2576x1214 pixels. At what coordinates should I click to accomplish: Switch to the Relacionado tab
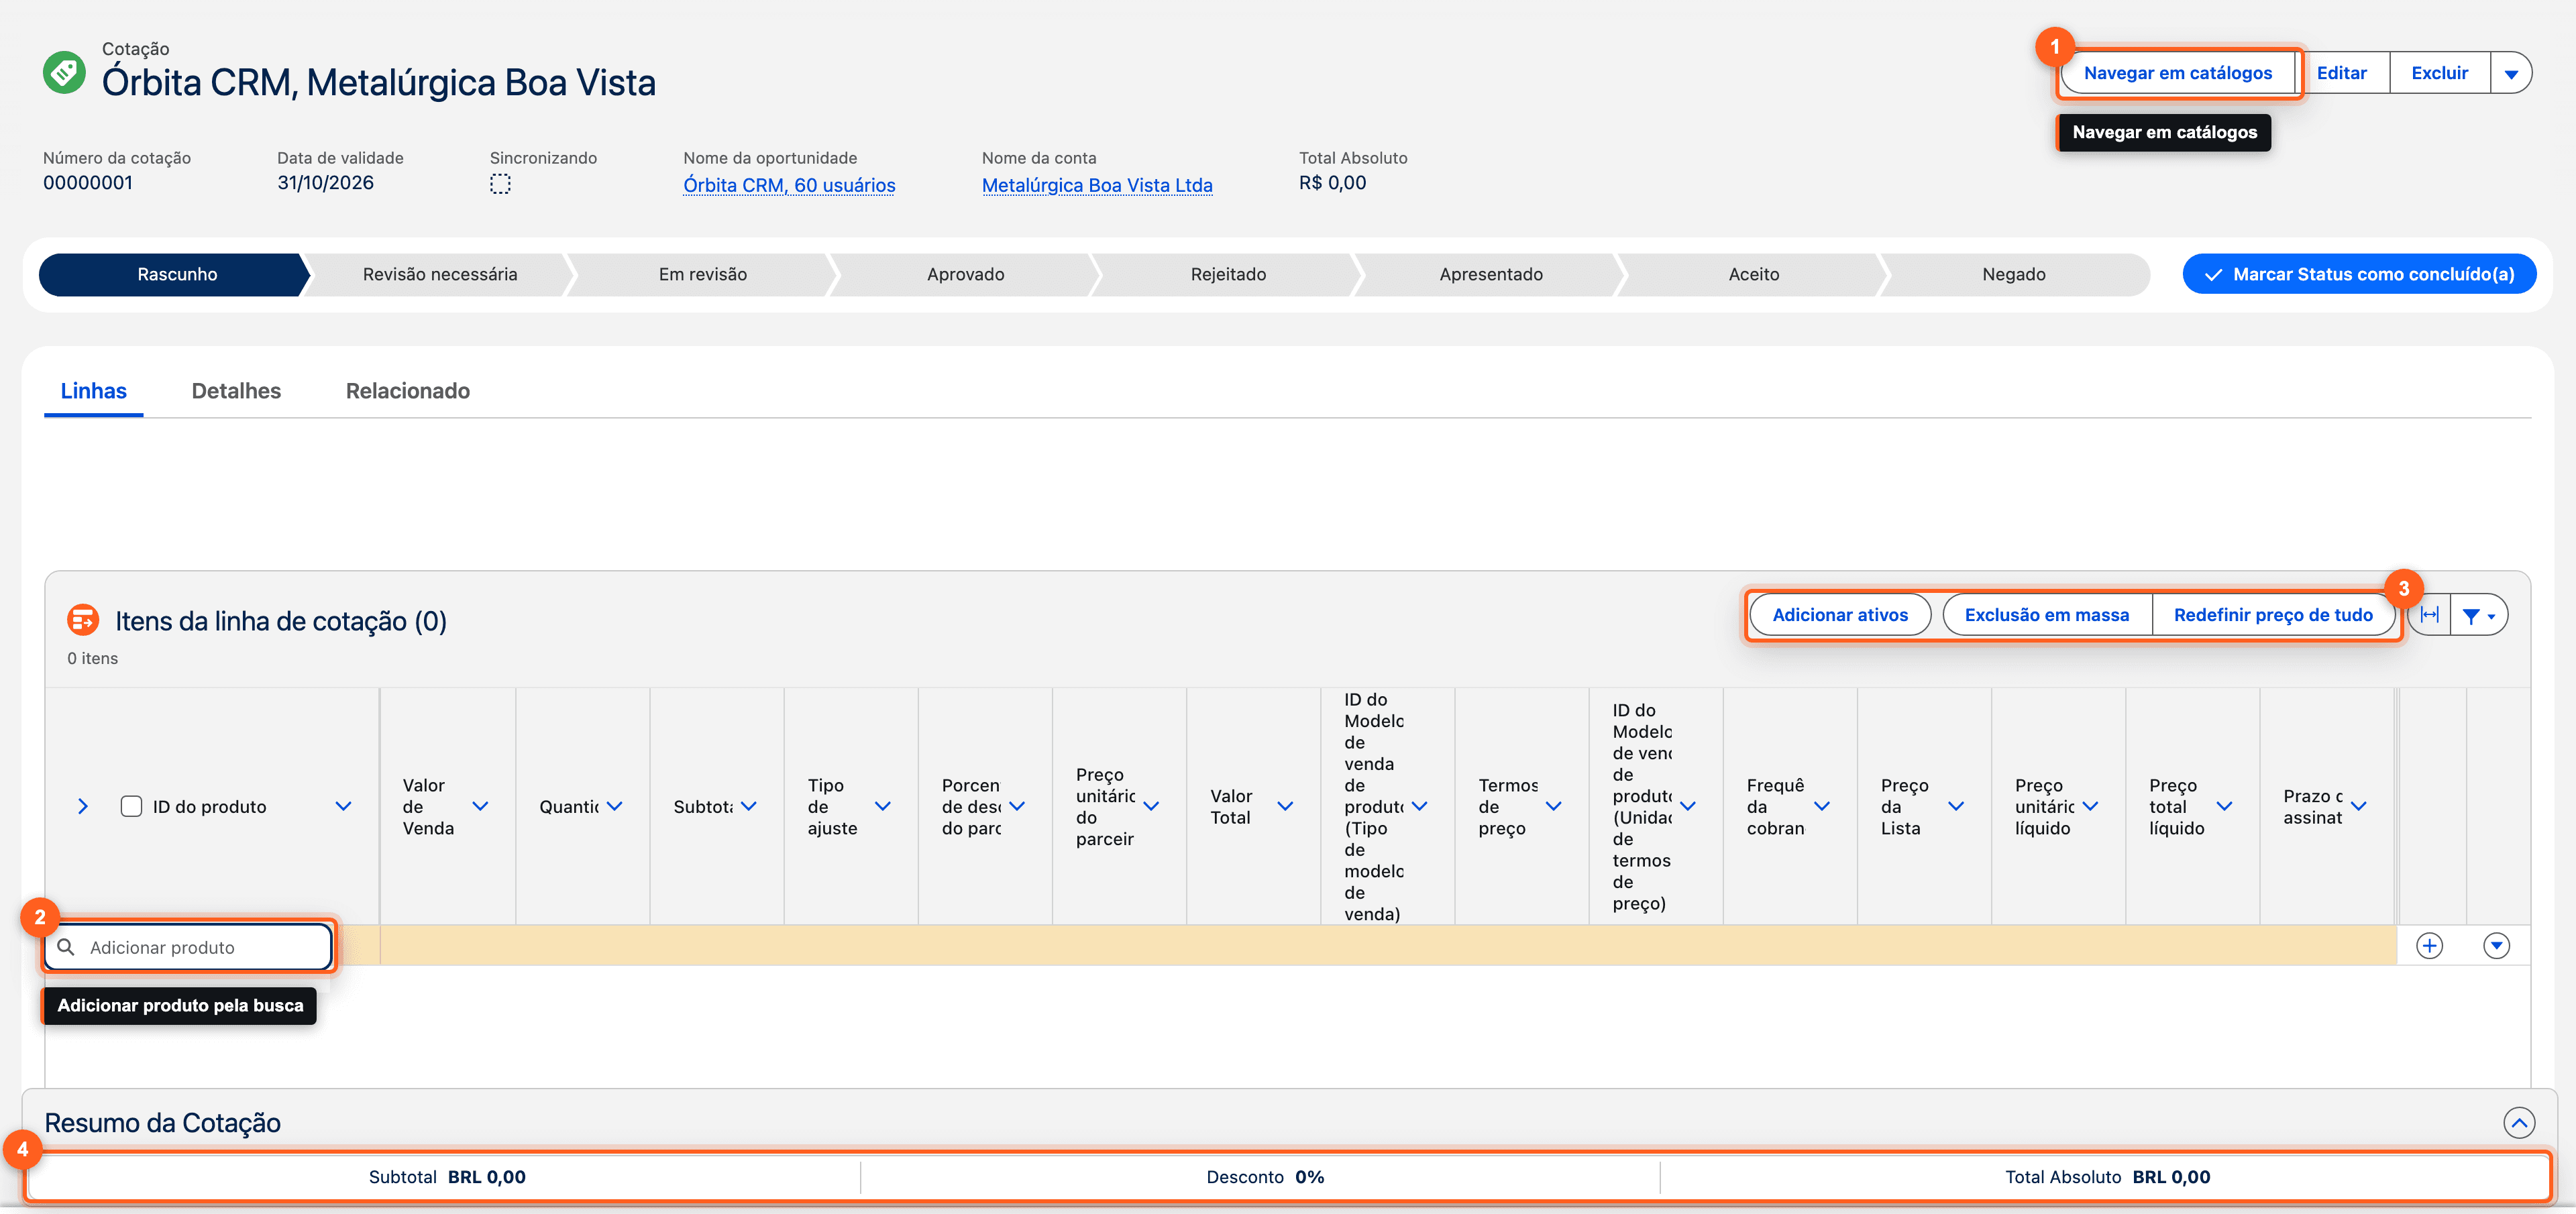(408, 391)
